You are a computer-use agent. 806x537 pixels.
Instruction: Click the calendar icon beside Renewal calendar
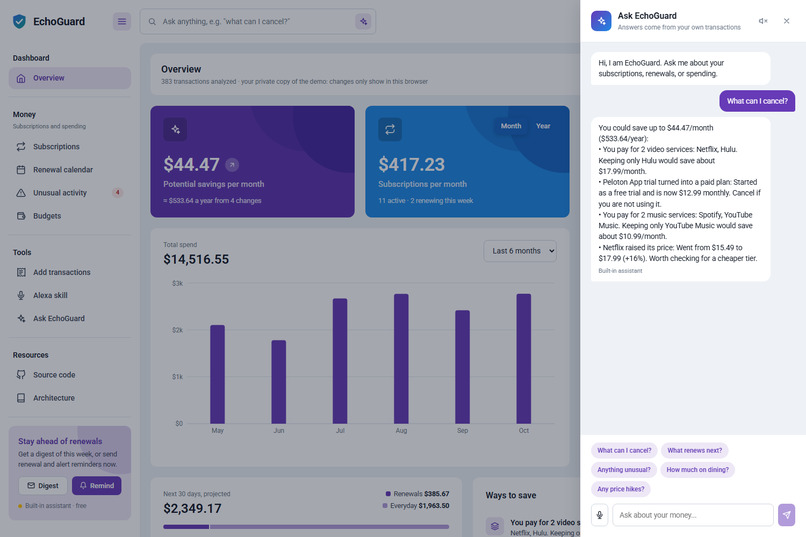21,170
